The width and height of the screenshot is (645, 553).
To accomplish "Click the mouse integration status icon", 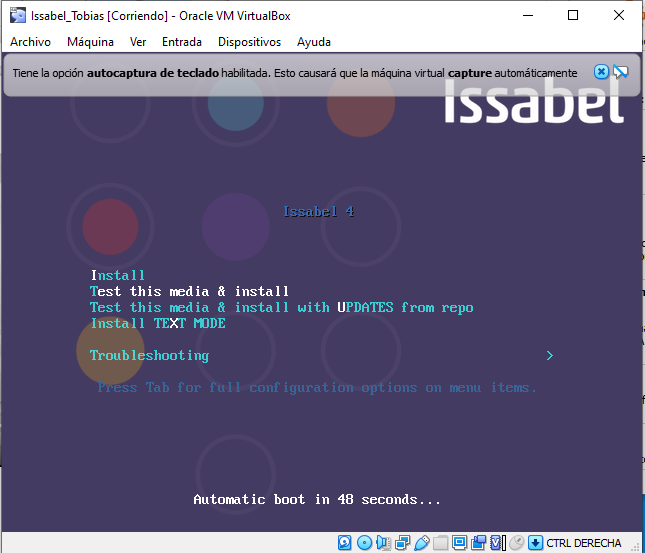I will [517, 543].
